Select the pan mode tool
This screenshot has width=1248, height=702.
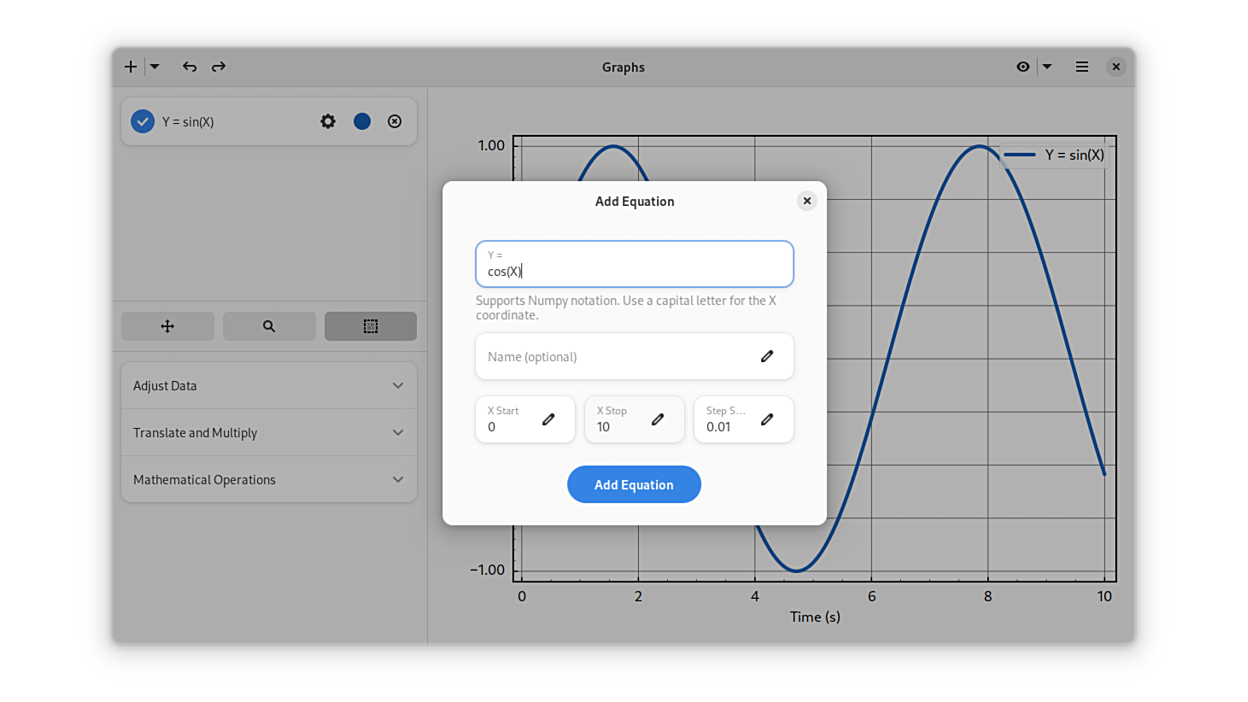pos(168,326)
